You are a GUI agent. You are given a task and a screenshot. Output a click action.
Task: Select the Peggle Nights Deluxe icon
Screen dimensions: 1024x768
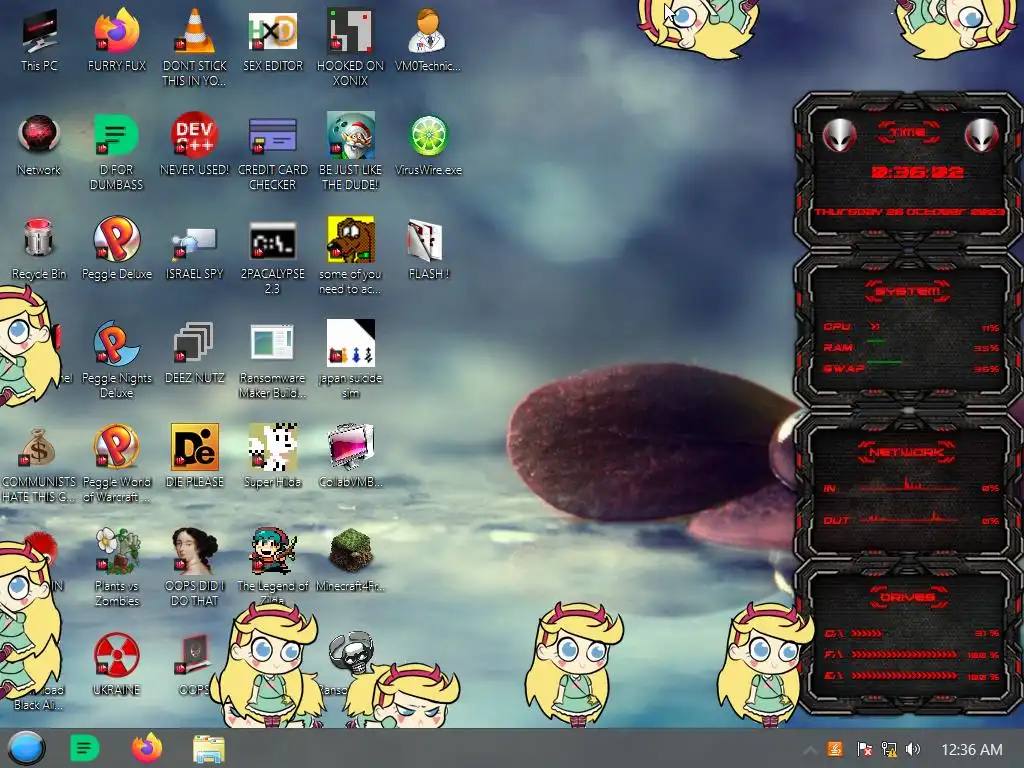[116, 343]
